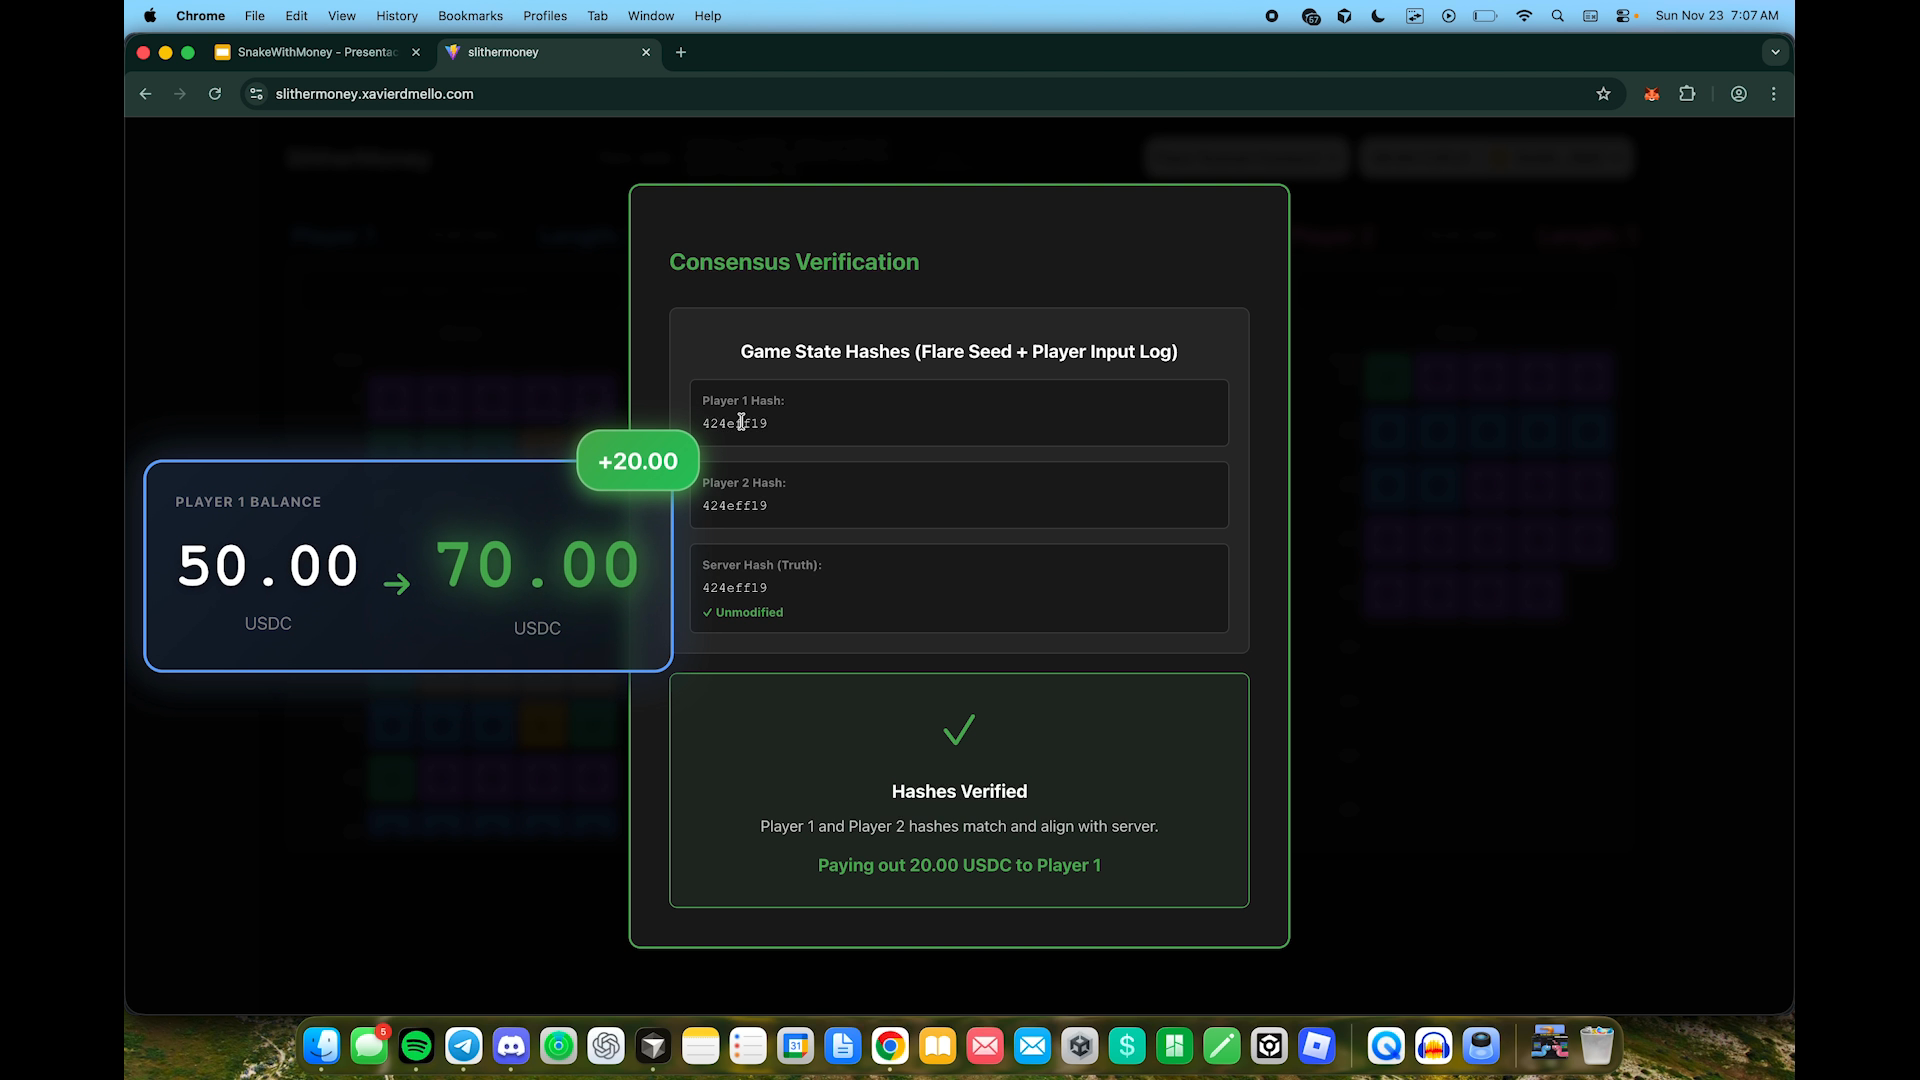Open a new tab with plus button
Viewport: 1920px width, 1080px height.
pos(681,52)
